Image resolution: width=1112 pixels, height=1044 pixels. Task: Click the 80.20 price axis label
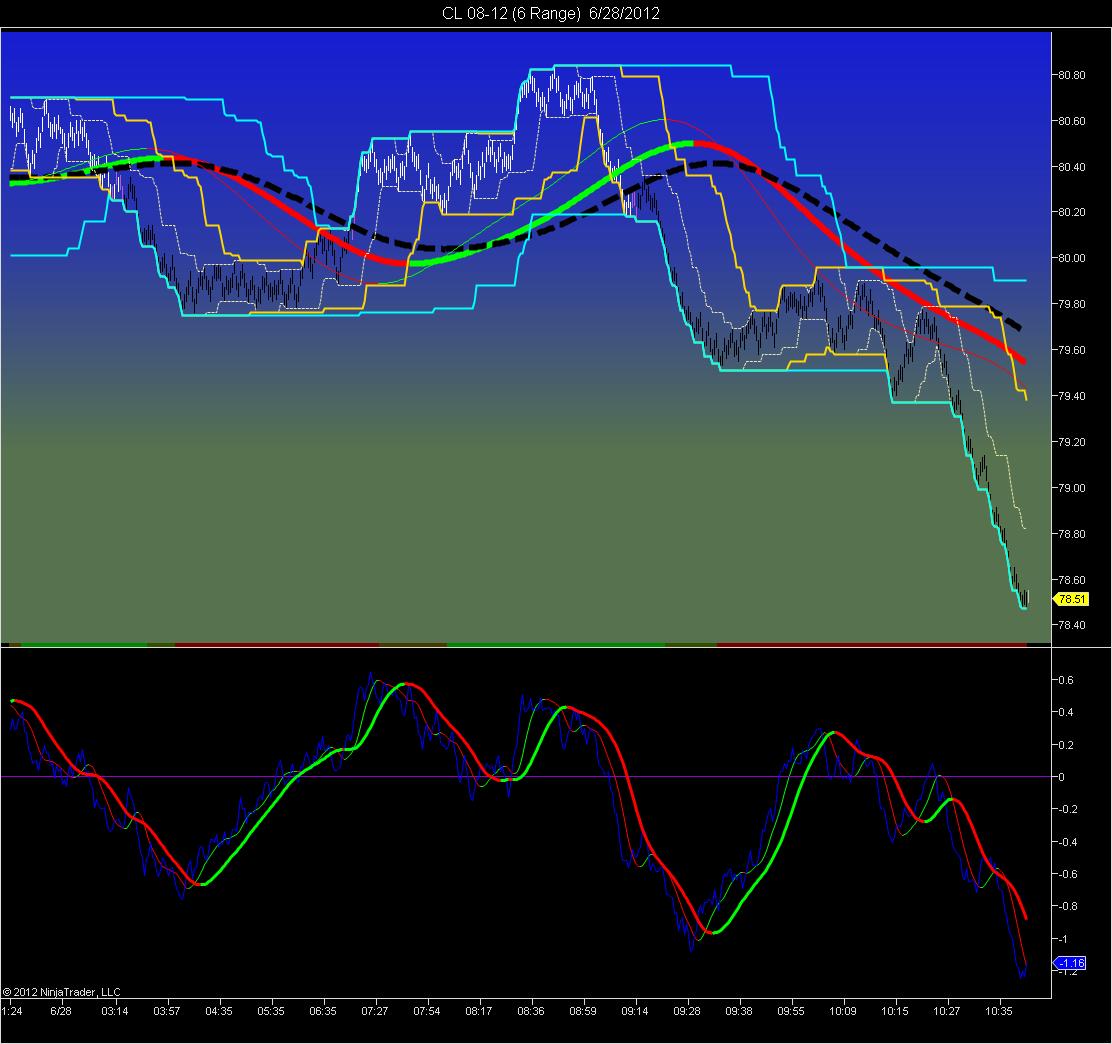[x=1072, y=212]
